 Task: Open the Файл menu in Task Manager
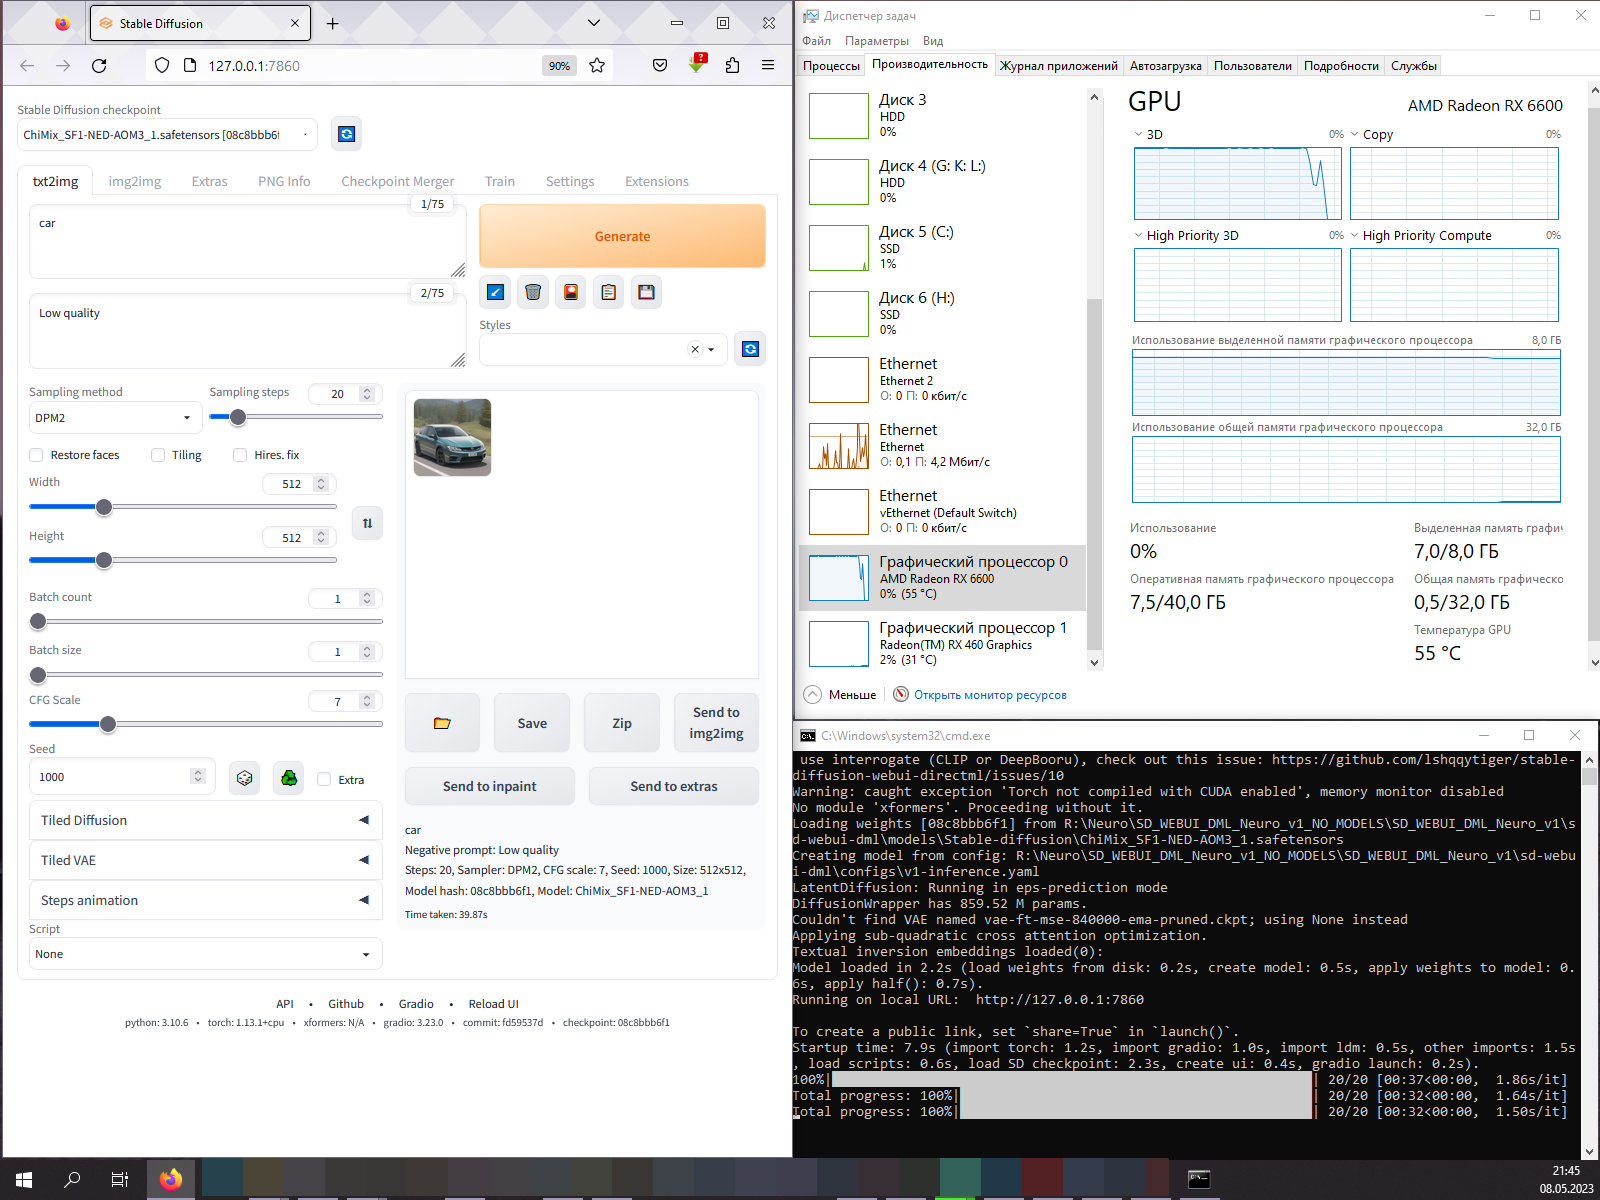(x=816, y=41)
